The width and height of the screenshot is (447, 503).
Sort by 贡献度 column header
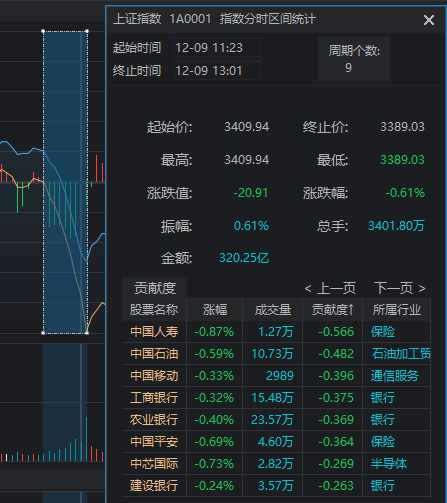pyautogui.click(x=332, y=310)
